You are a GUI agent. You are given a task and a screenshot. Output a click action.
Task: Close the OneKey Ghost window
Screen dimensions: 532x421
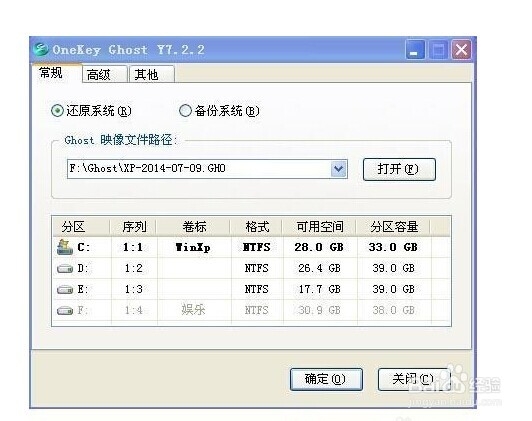pyautogui.click(x=461, y=50)
